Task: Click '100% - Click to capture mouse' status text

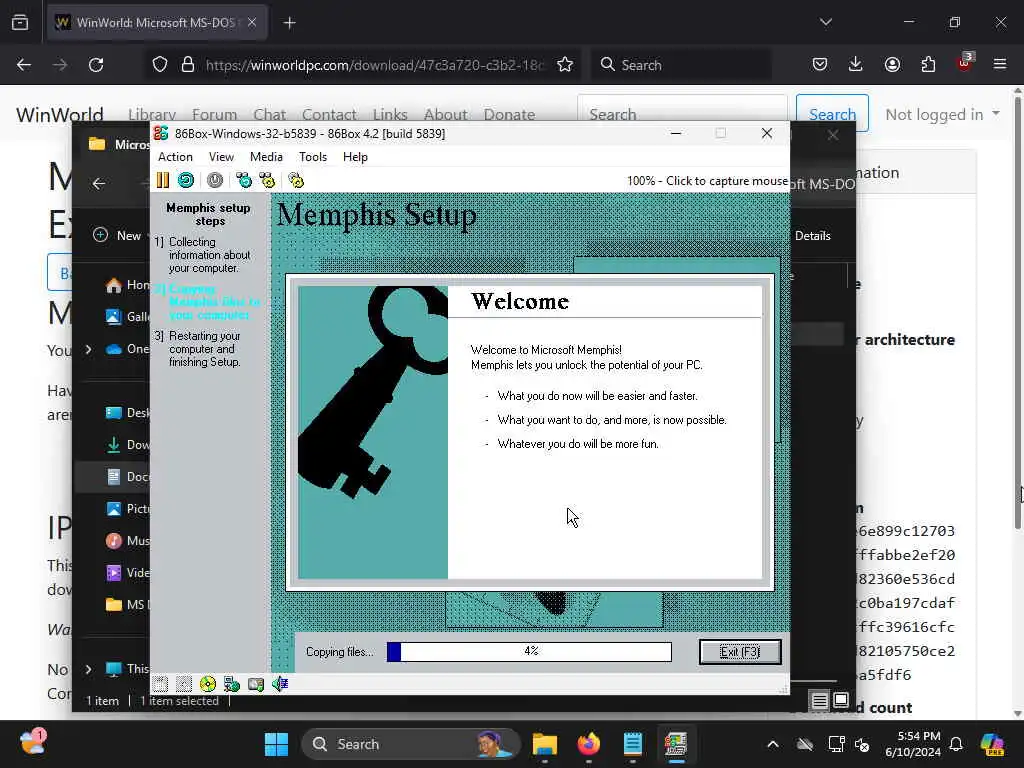Action: pos(707,181)
